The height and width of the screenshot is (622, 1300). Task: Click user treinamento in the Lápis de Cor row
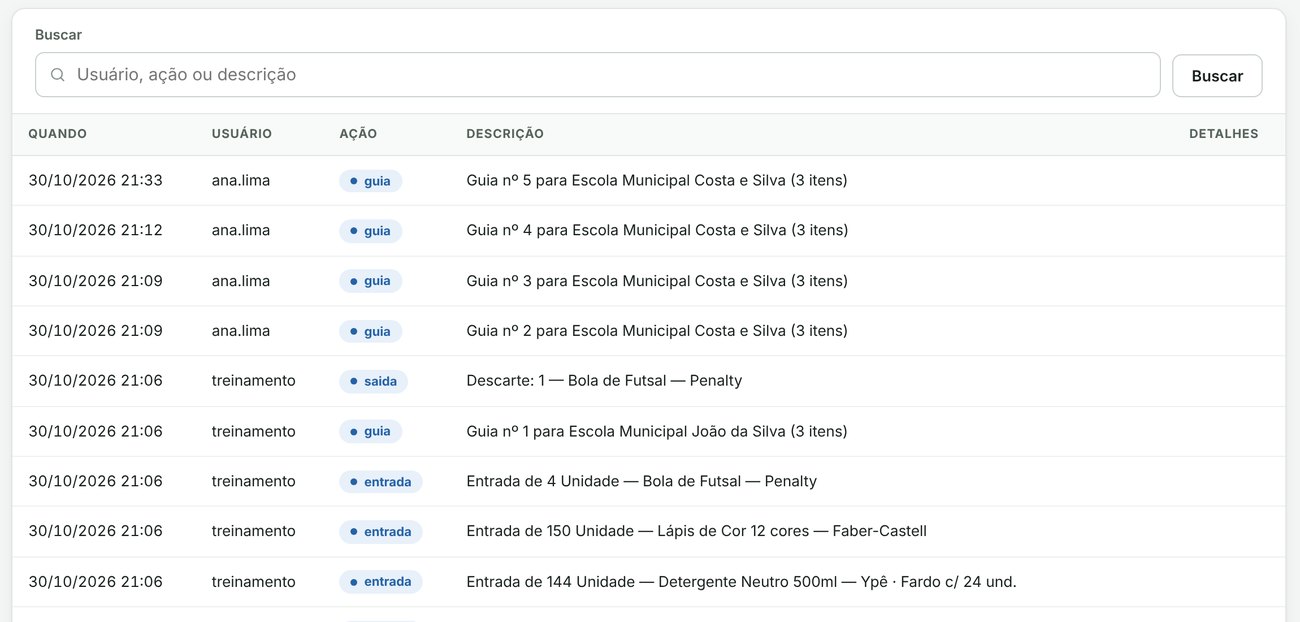[x=254, y=531]
